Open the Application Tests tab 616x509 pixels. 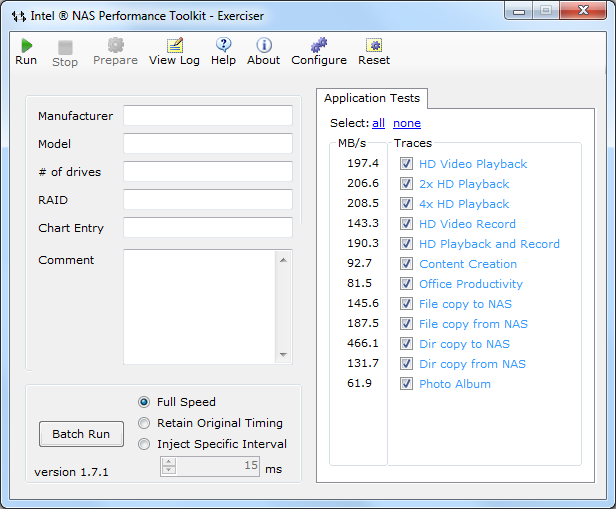[x=372, y=98]
